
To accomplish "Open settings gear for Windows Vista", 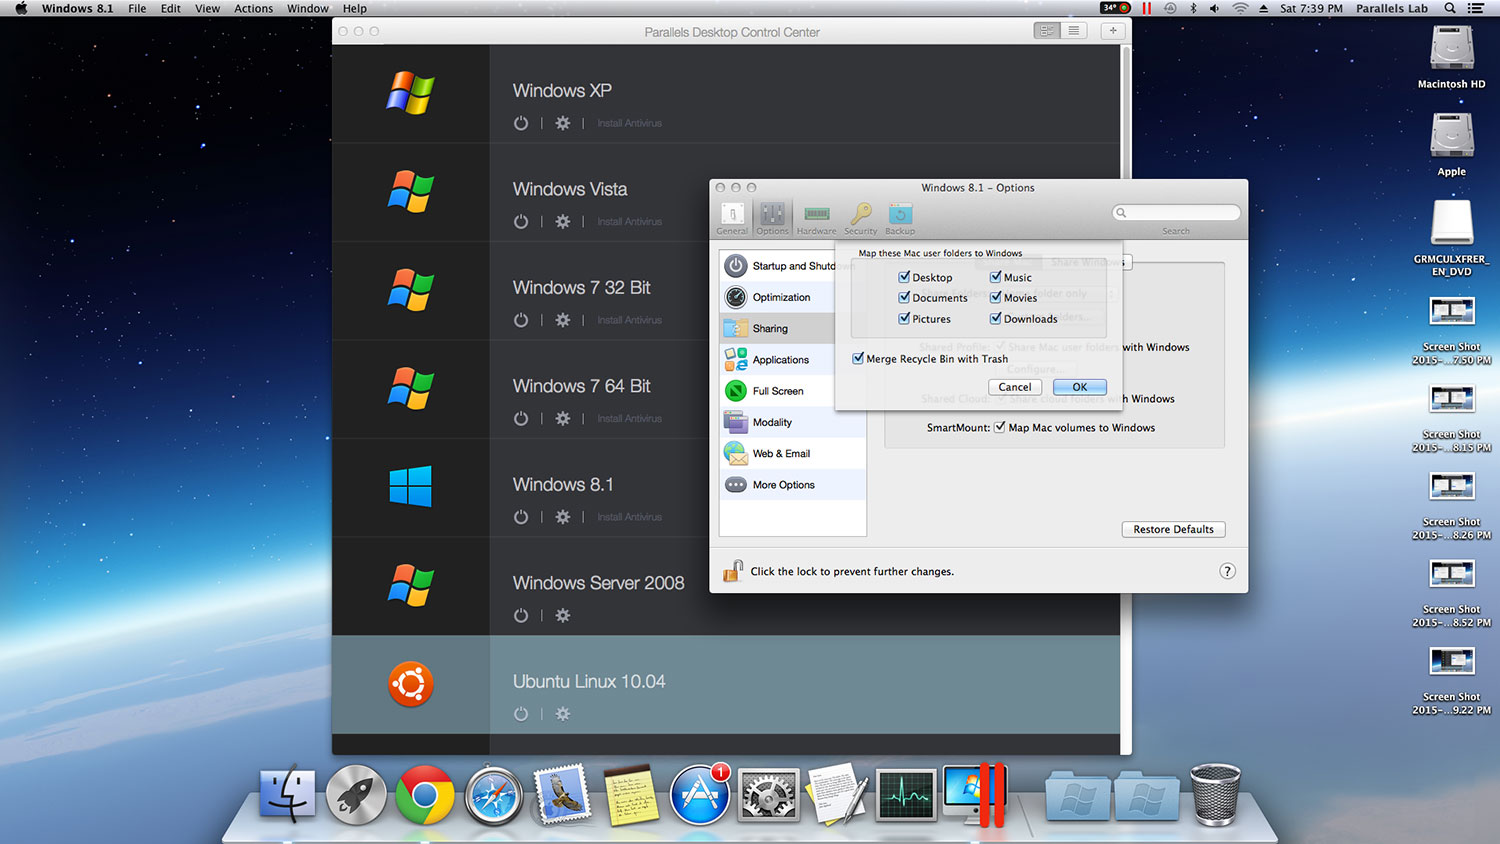I will coord(563,222).
